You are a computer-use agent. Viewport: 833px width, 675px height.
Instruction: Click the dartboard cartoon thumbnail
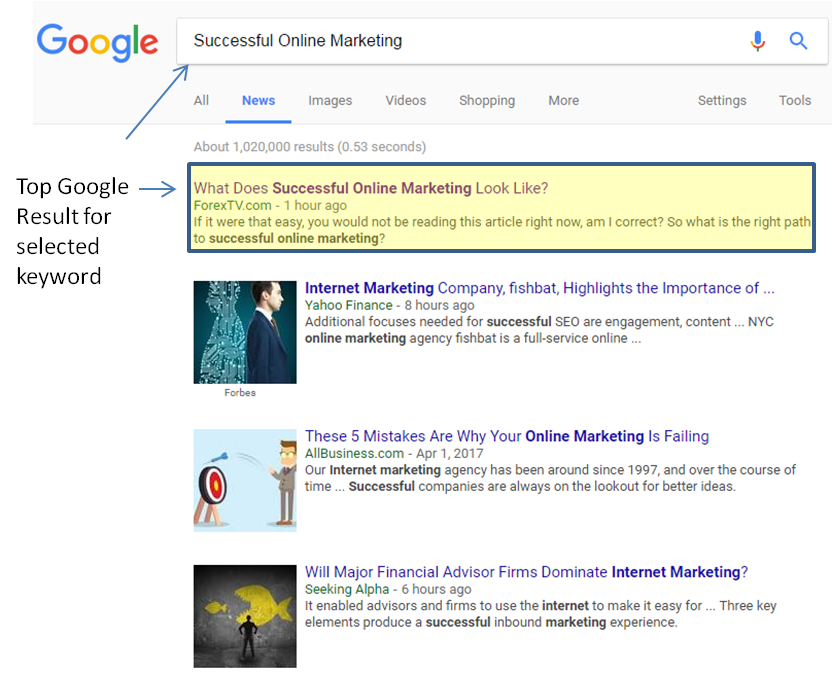[x=245, y=480]
